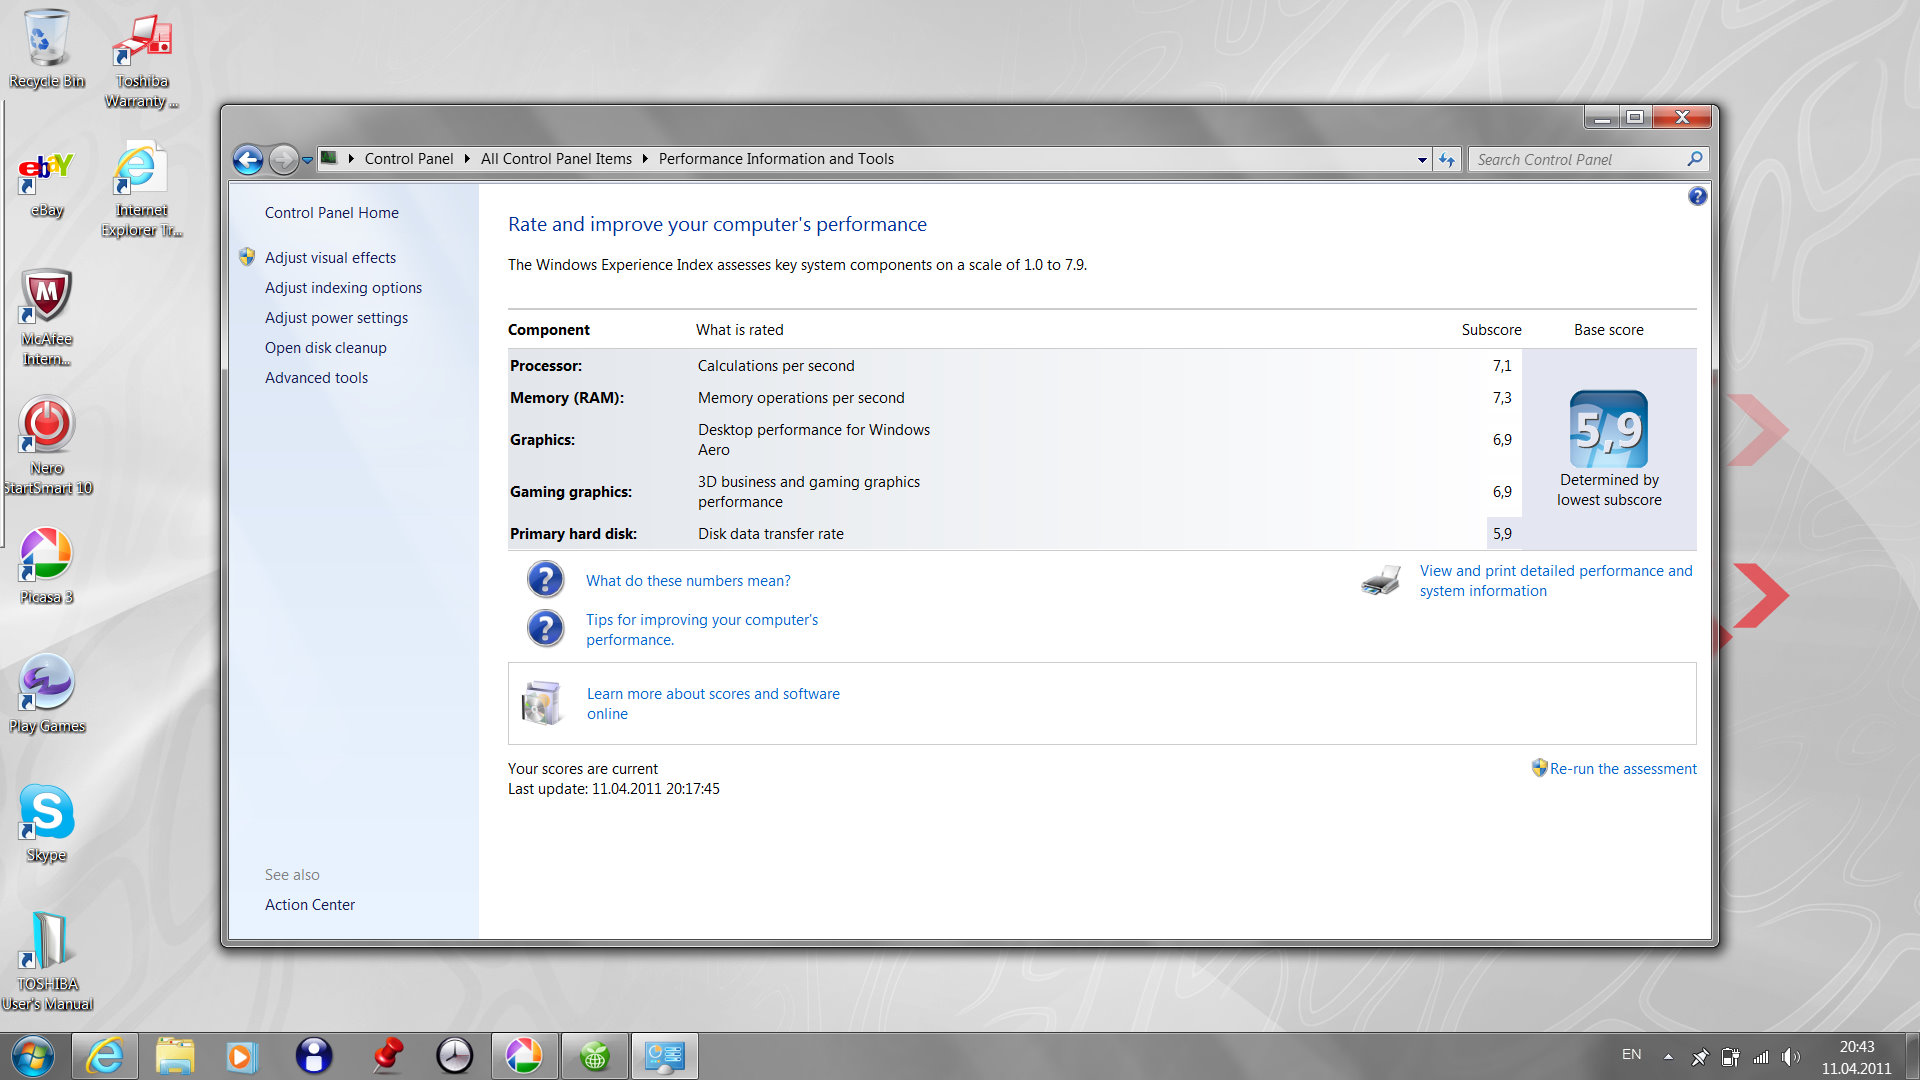Click Re-run the assessment link
The height and width of the screenshot is (1080, 1920).
[x=1622, y=769]
